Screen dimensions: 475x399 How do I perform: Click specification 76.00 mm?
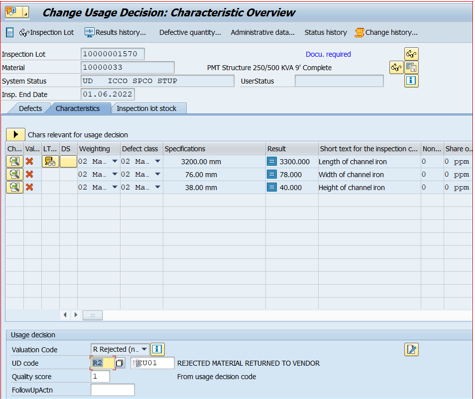[x=201, y=175]
